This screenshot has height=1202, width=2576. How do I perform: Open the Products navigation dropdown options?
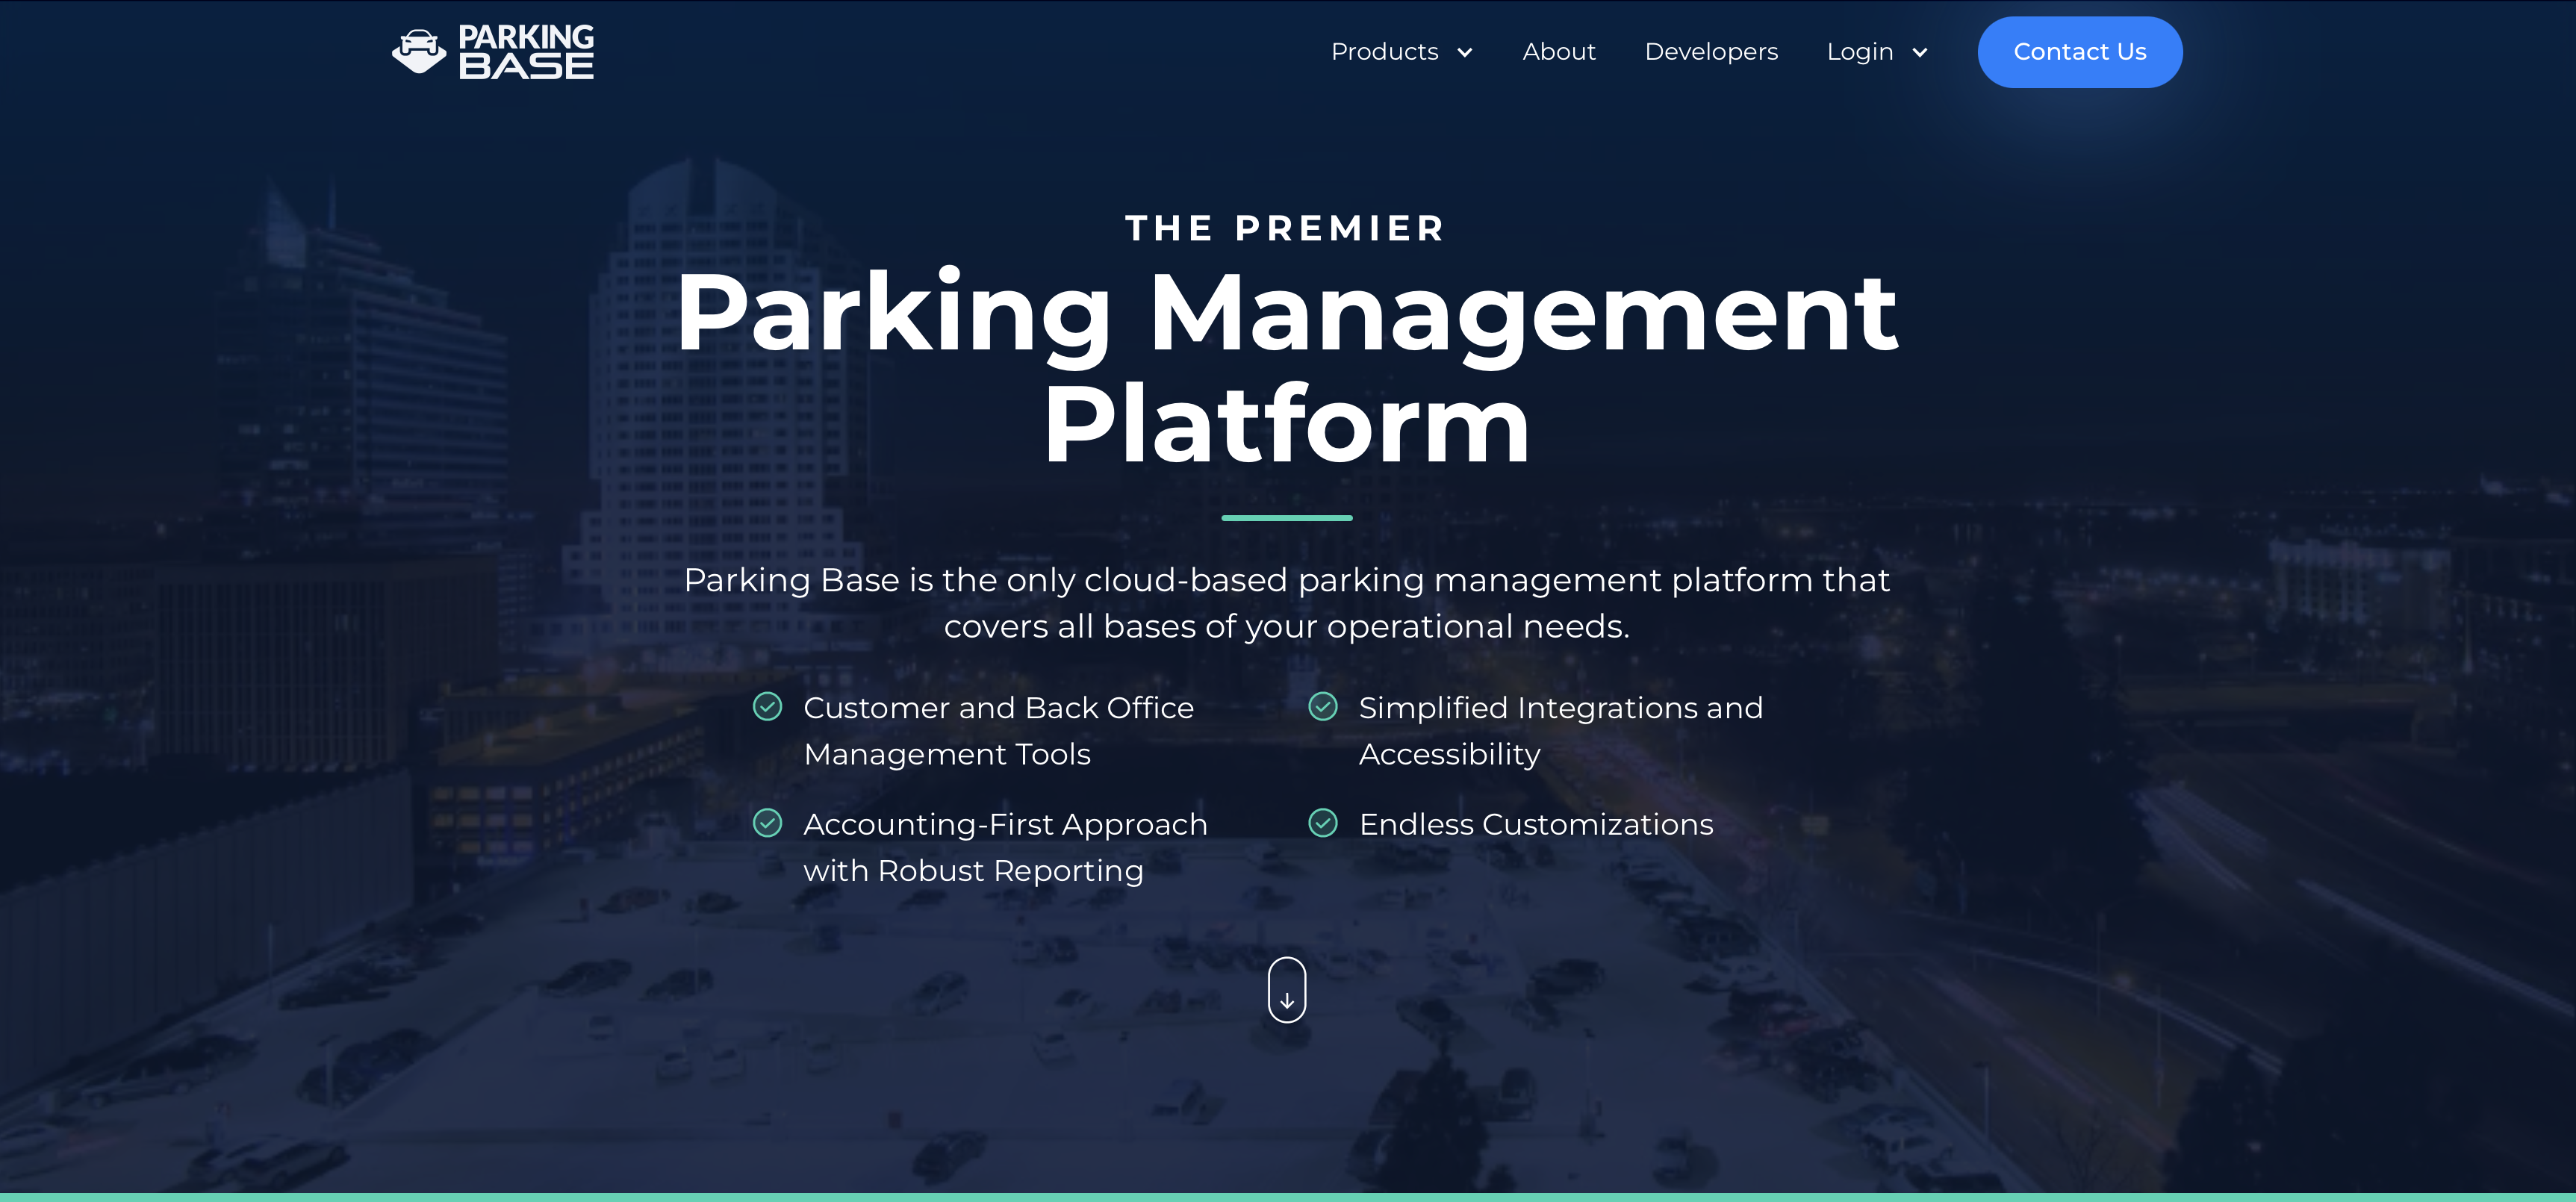pos(1386,52)
